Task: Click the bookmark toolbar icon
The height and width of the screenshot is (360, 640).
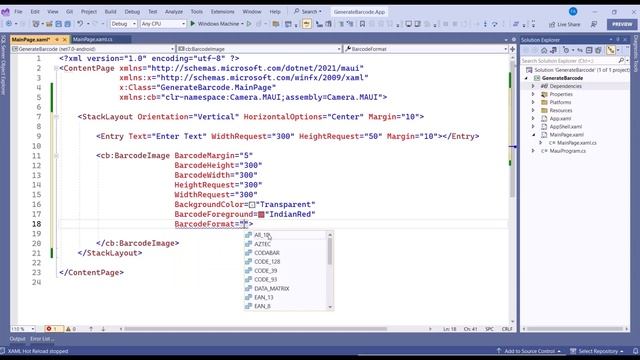Action: [362, 24]
